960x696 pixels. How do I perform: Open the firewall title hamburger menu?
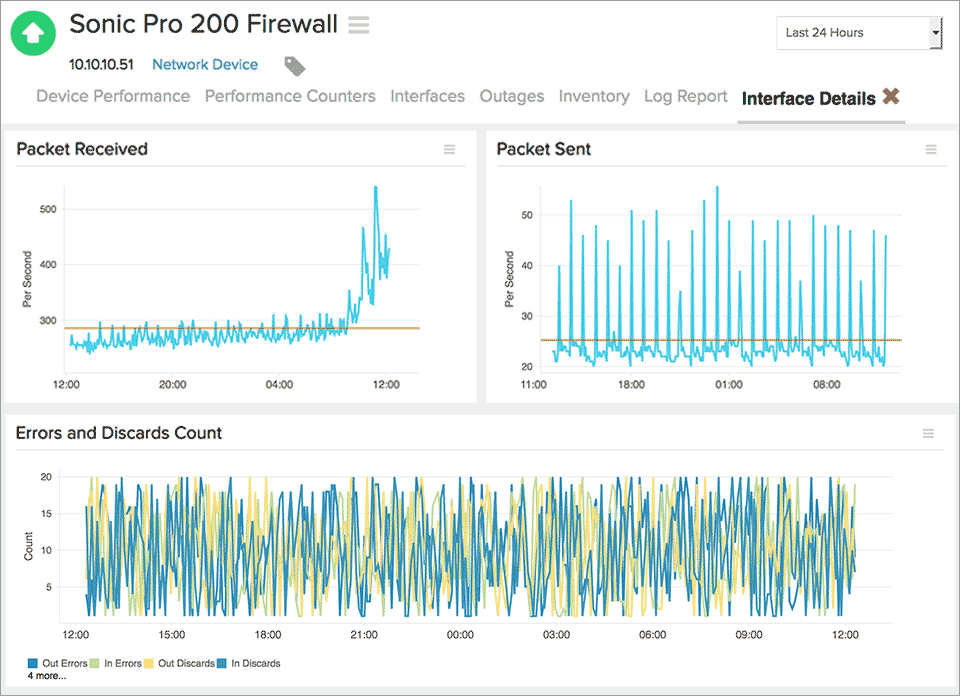click(358, 25)
